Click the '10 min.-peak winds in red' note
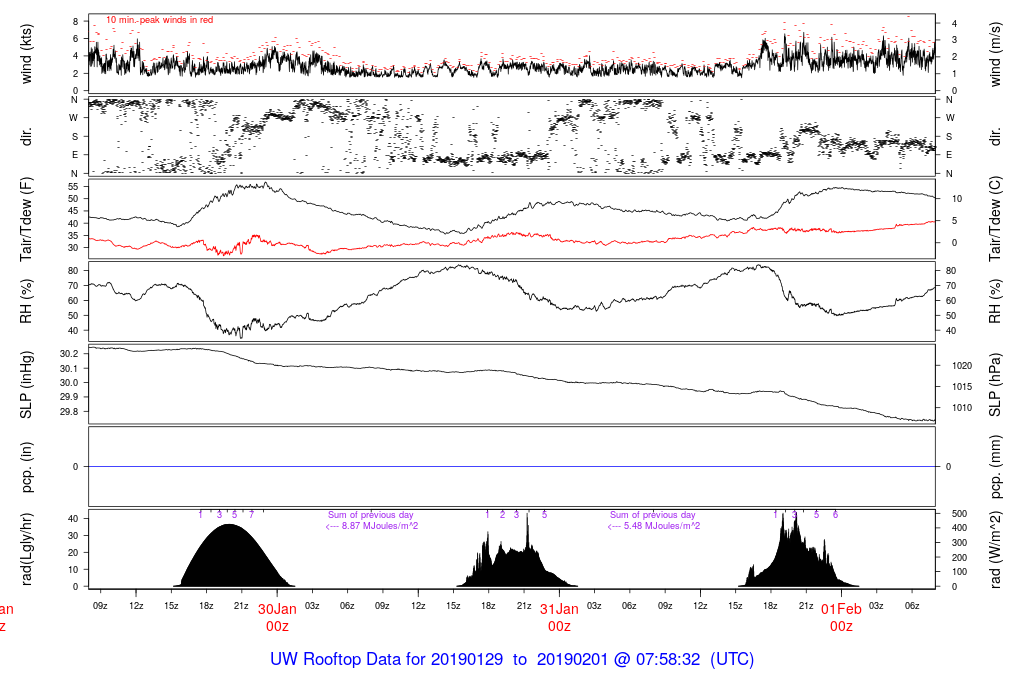The height and width of the screenshot is (700, 1024). [x=159, y=20]
